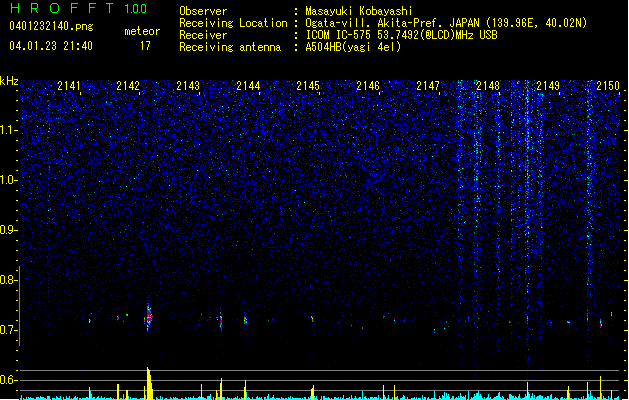Click the Observer label
629x400 pixels.
[x=203, y=11]
